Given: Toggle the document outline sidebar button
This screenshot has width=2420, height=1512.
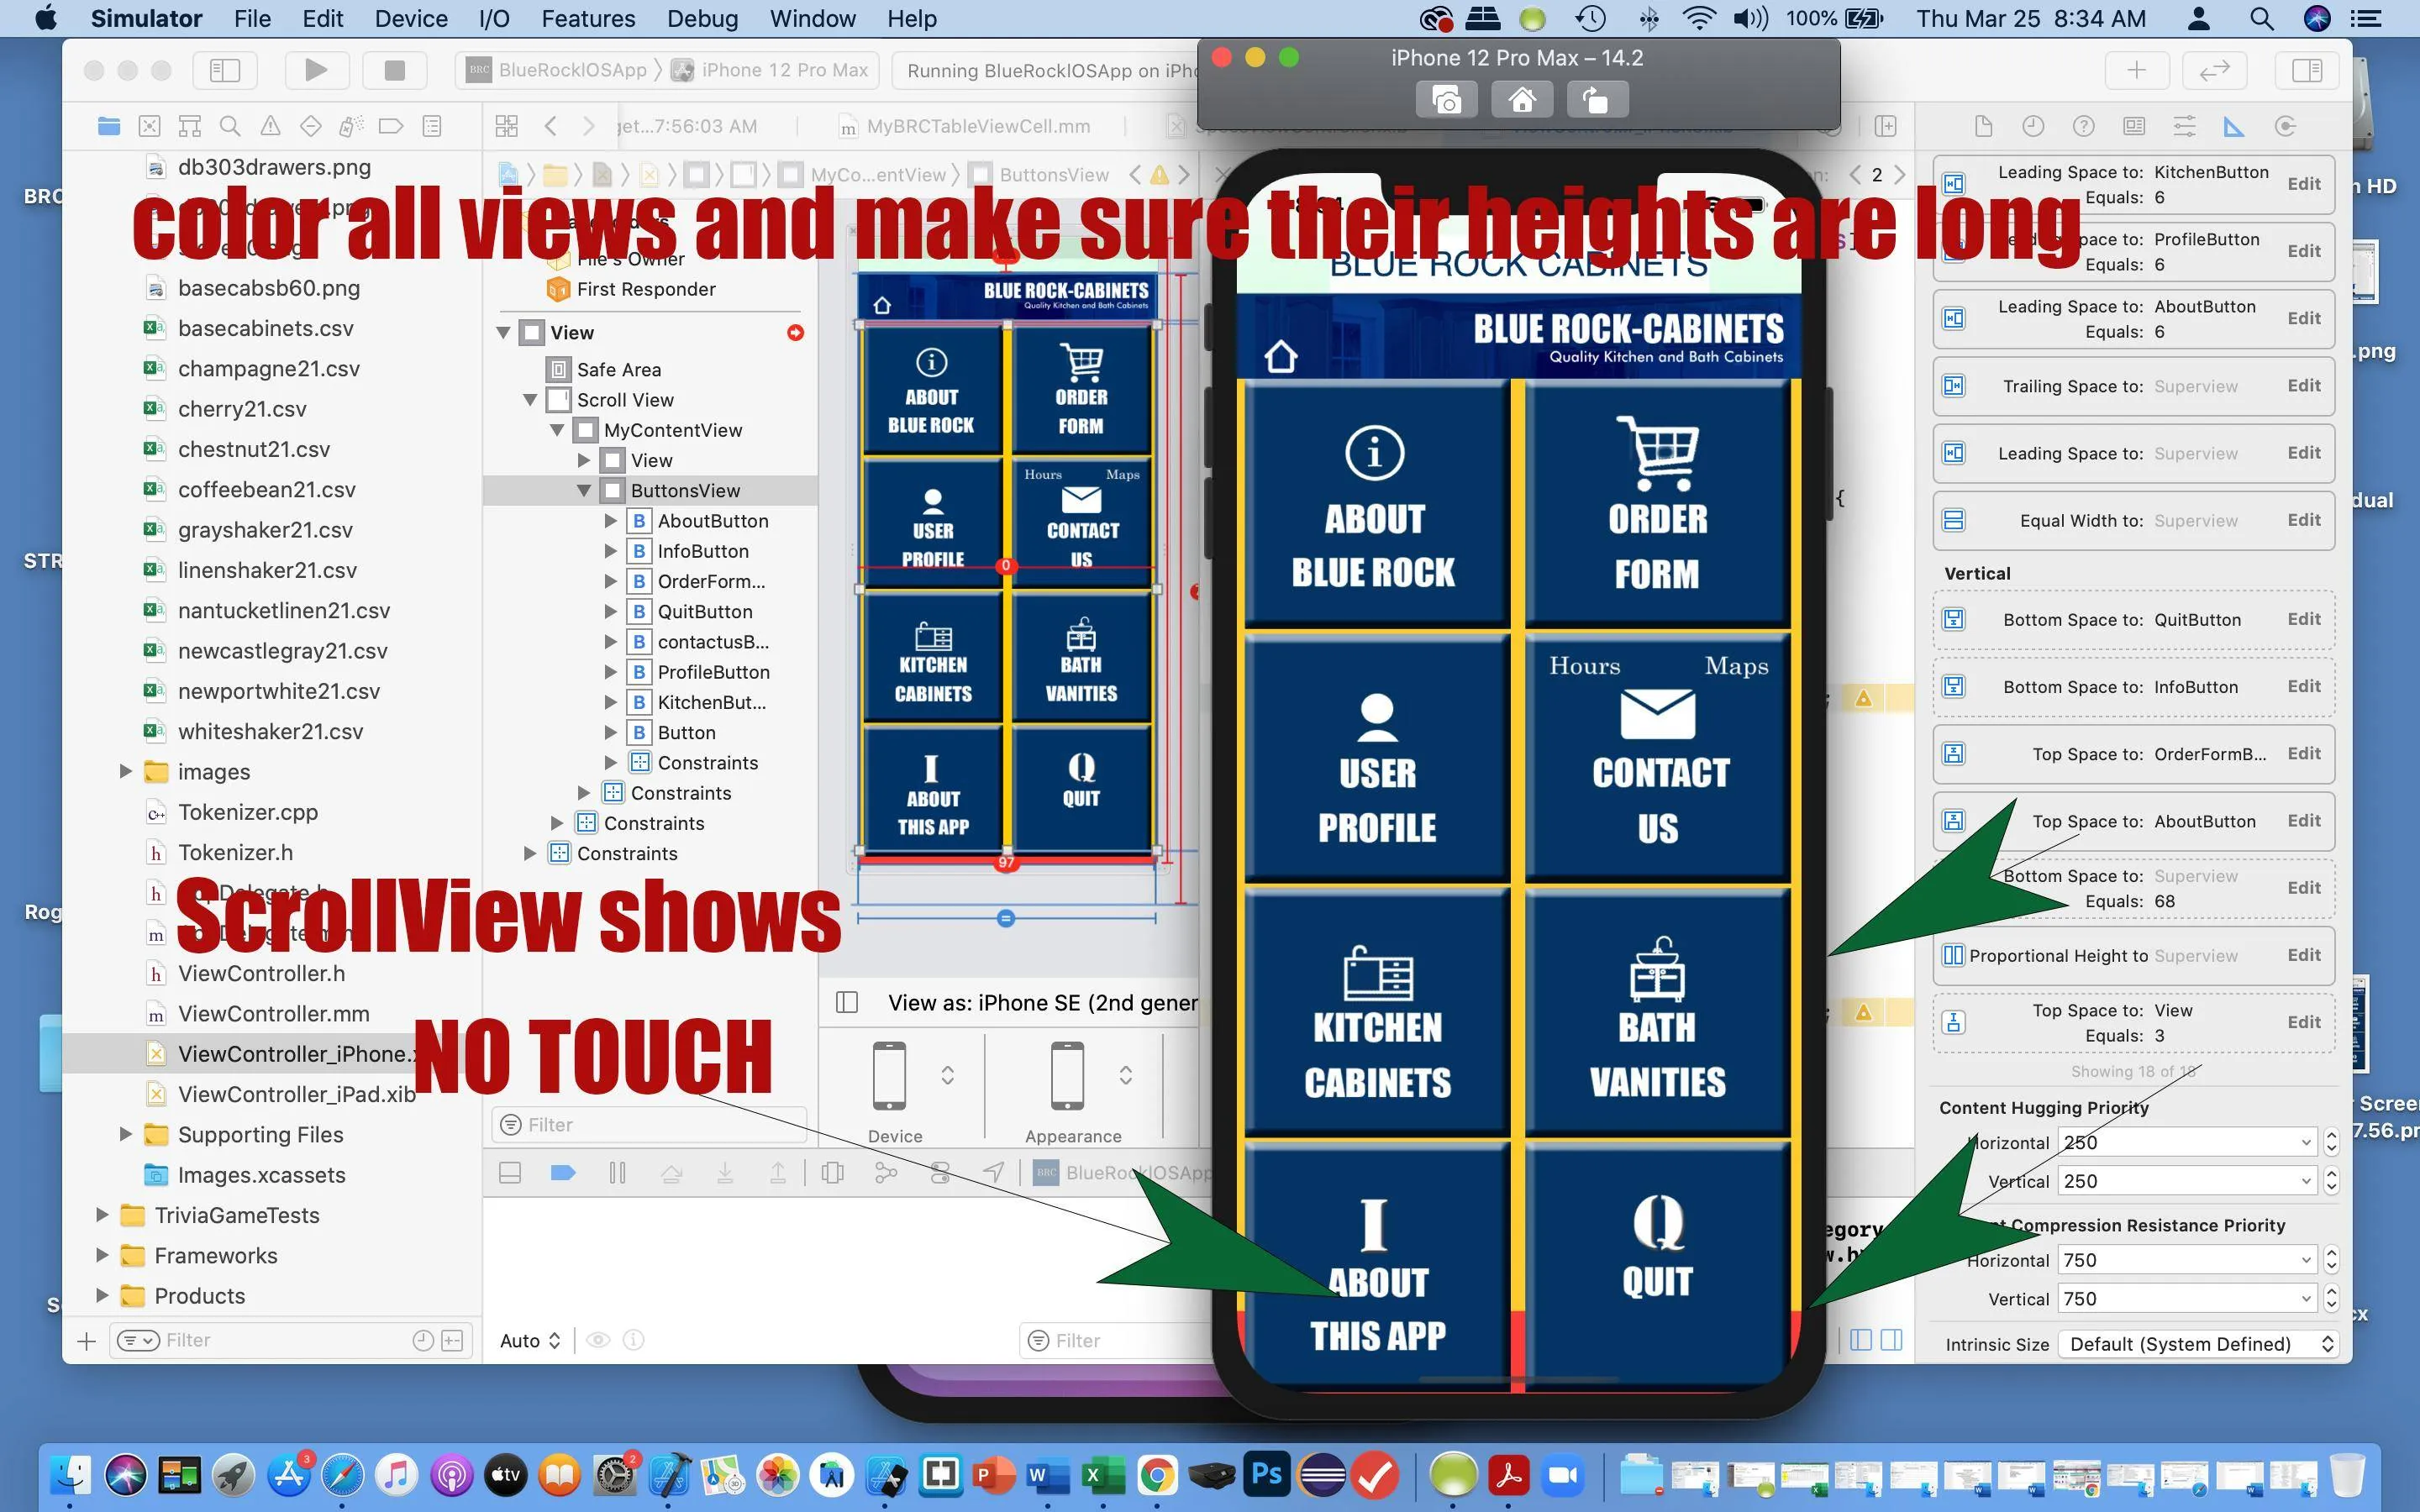Looking at the screenshot, I should (x=846, y=1002).
